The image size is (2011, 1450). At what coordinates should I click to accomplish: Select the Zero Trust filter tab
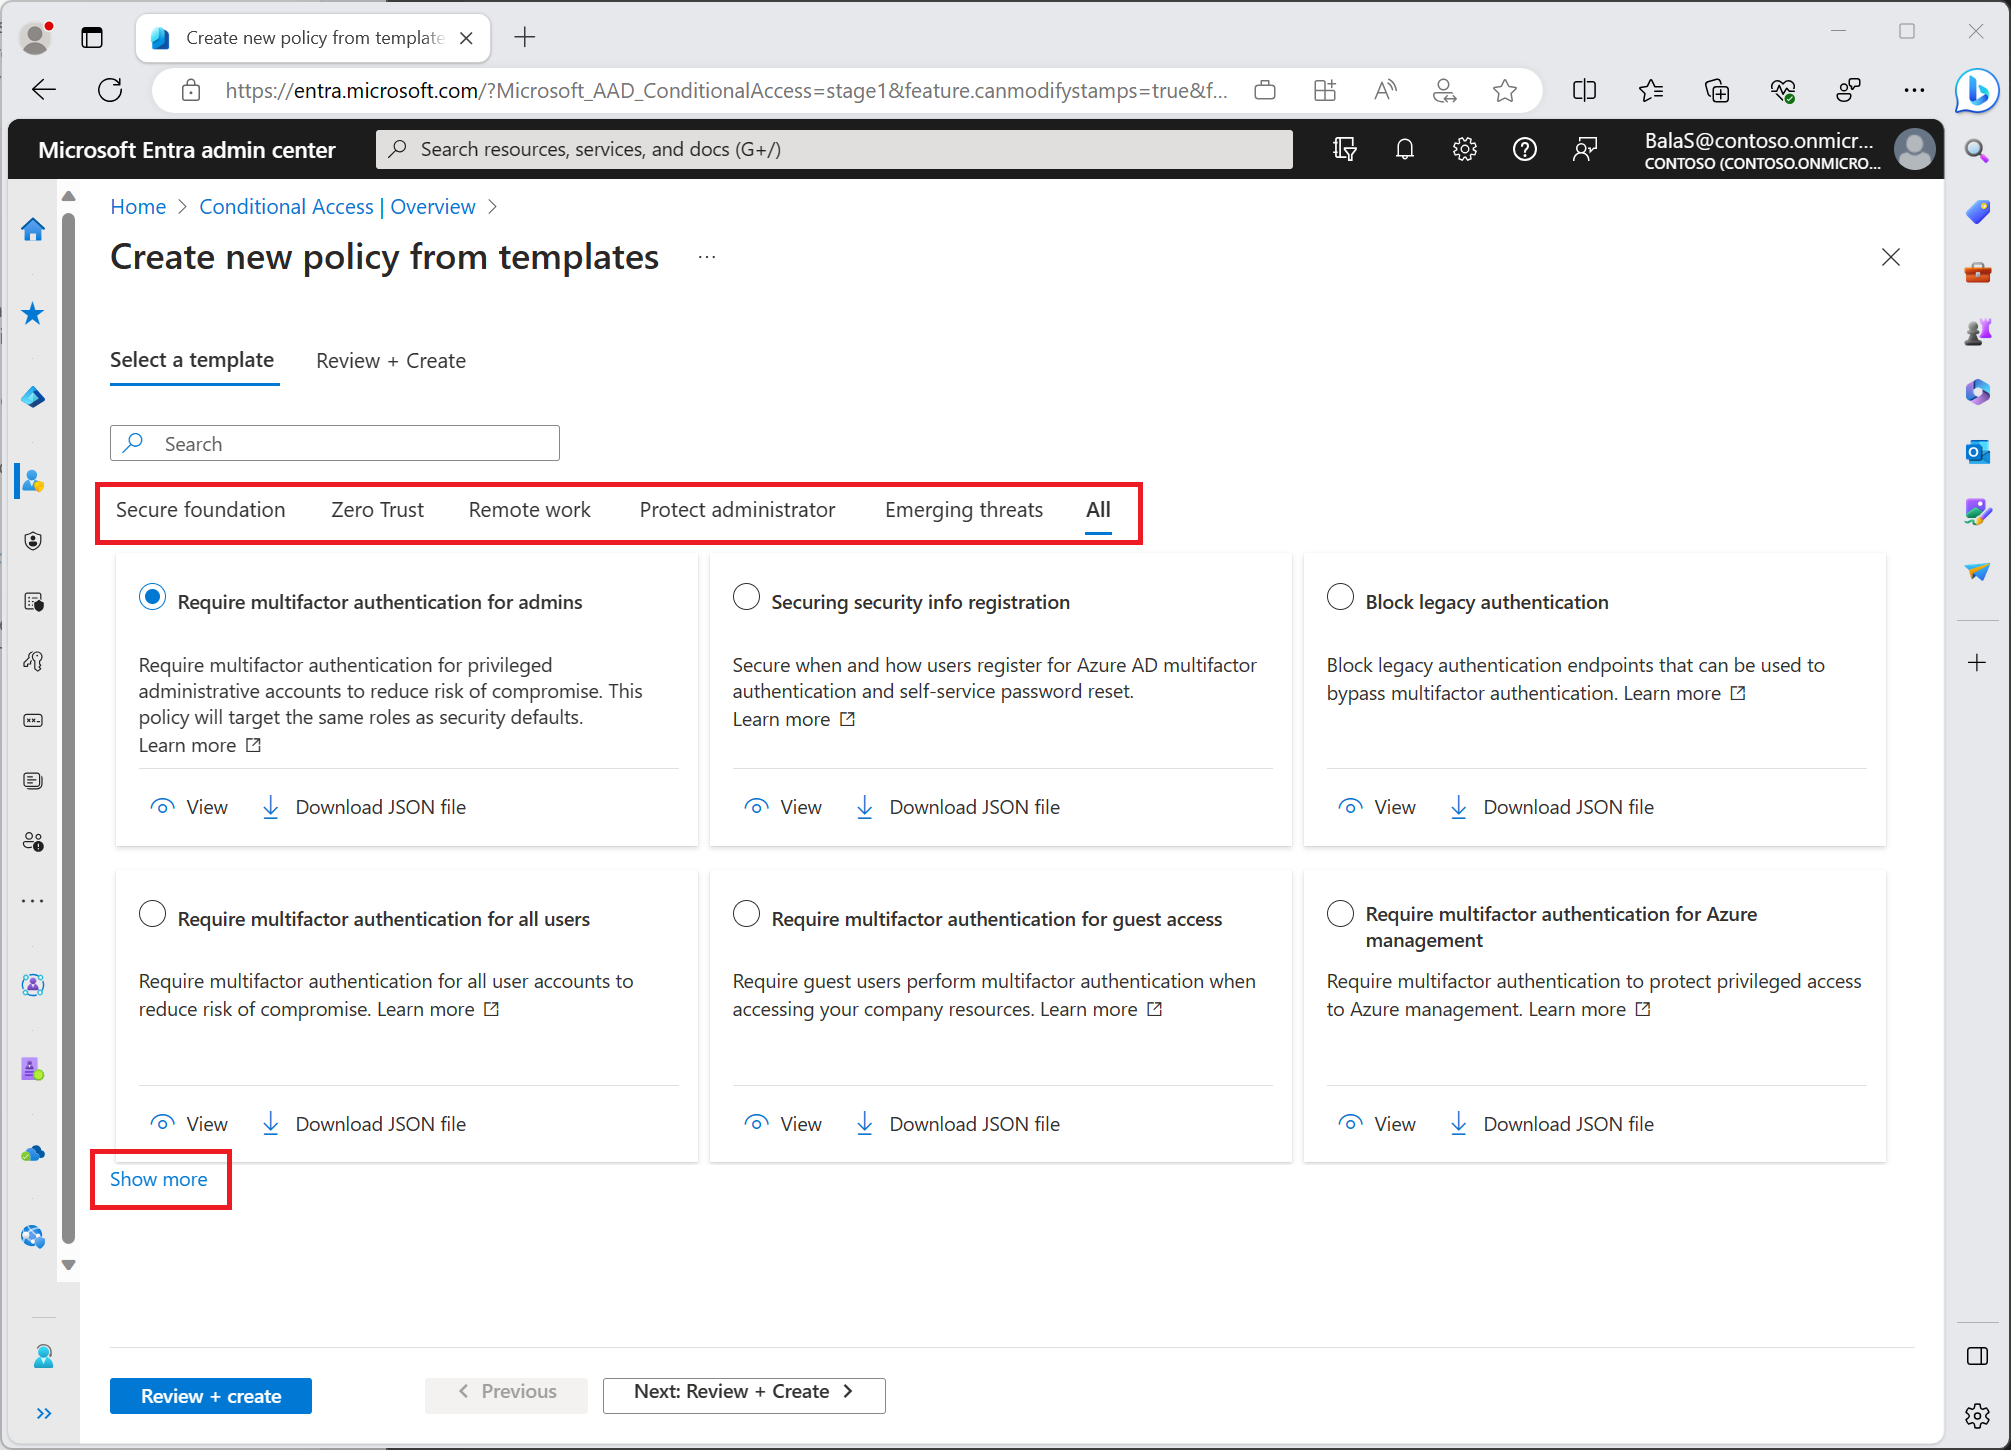[x=377, y=509]
